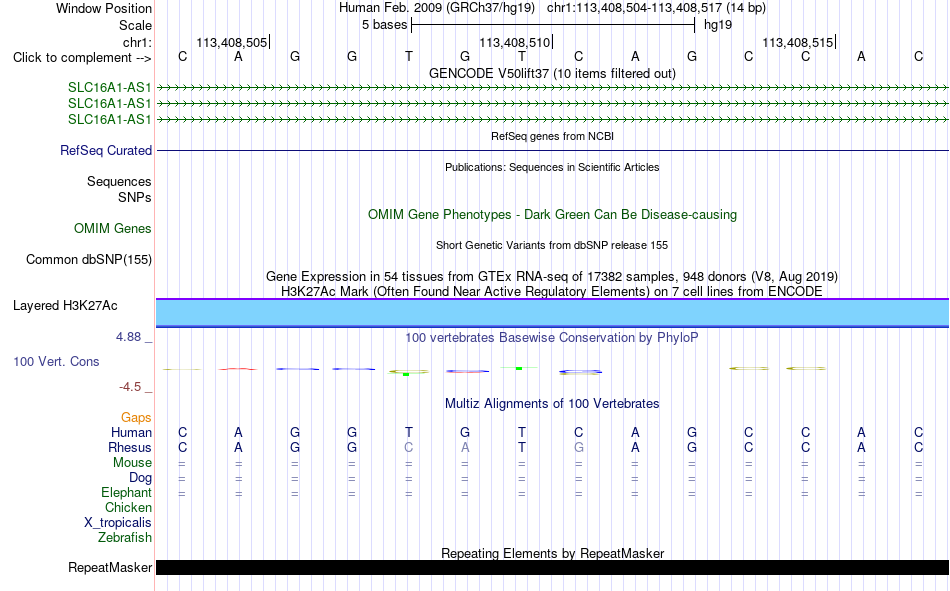Viewport: 950px width, 591px height.
Task: Click the 4.88 PhyloP upper limit value
Action: [128, 337]
